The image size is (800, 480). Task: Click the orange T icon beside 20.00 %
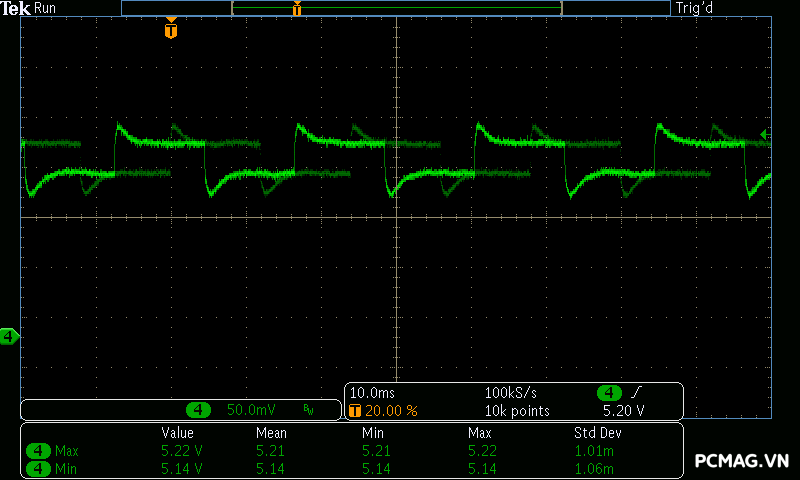click(355, 410)
